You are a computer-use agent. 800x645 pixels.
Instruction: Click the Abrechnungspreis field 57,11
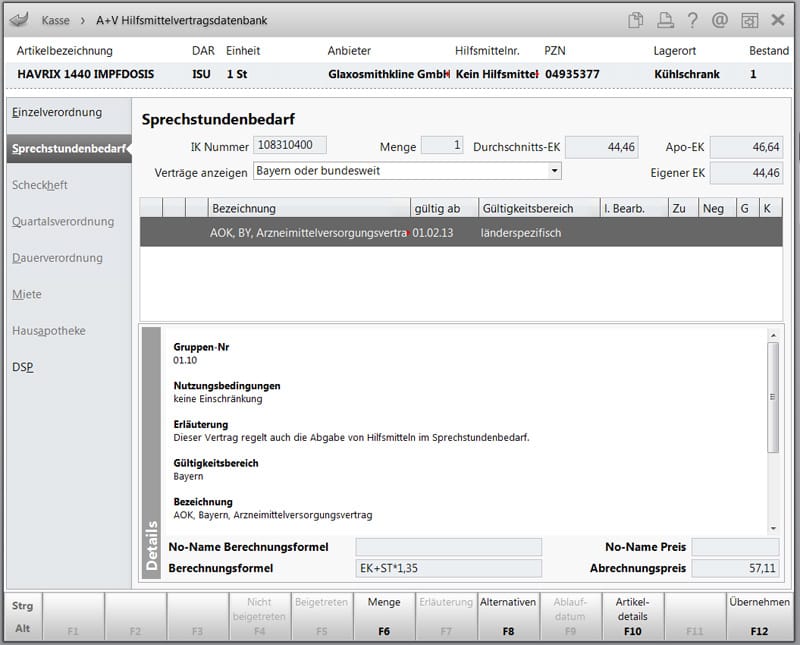point(735,568)
